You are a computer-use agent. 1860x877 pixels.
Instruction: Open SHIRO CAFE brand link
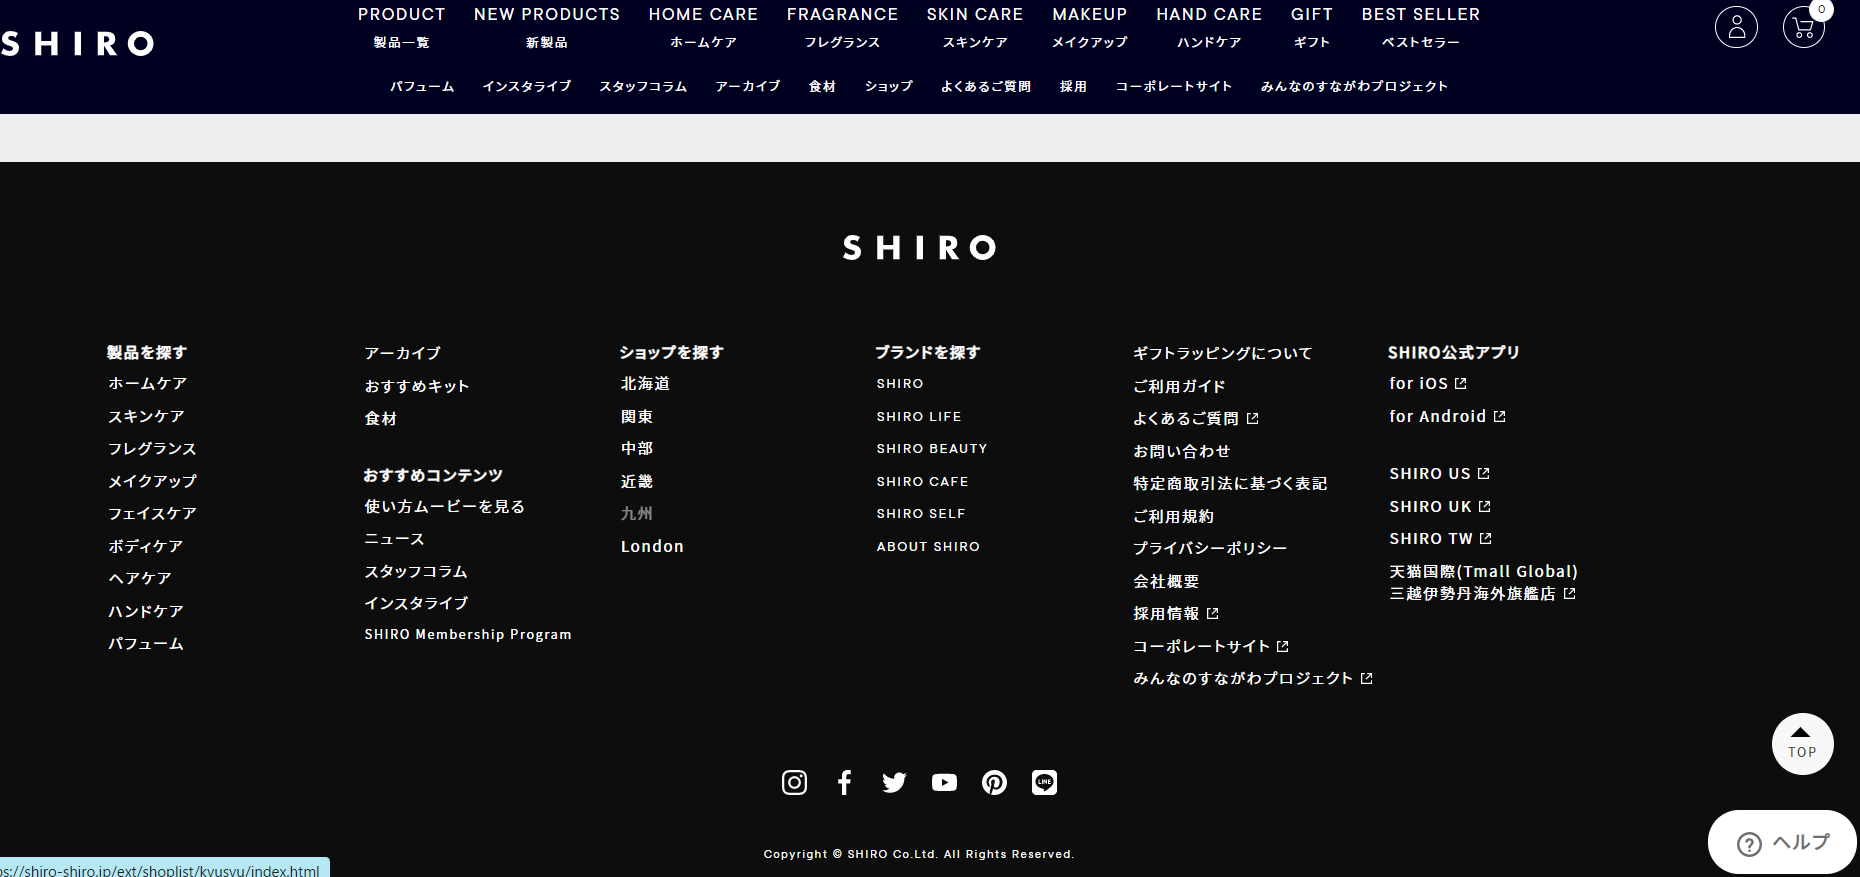coord(922,481)
